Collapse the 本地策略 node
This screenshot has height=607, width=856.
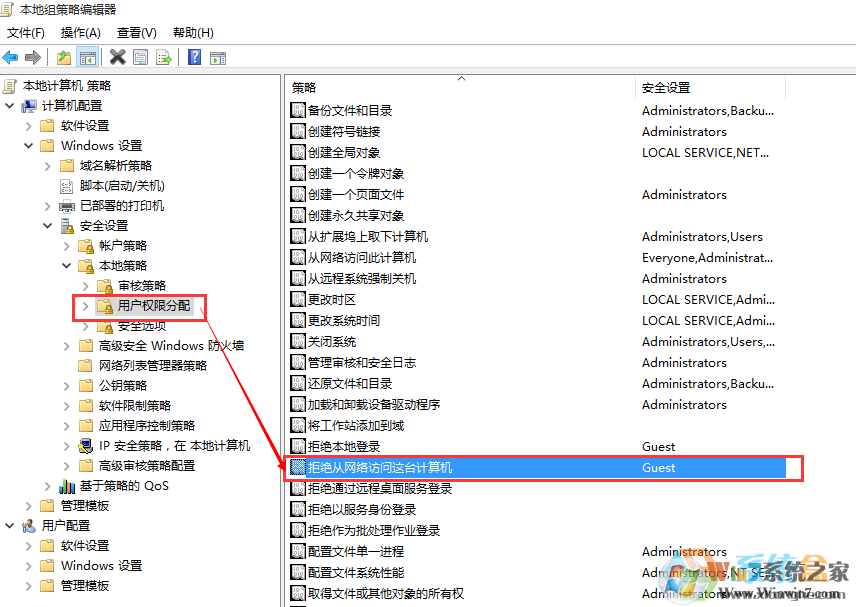67,266
